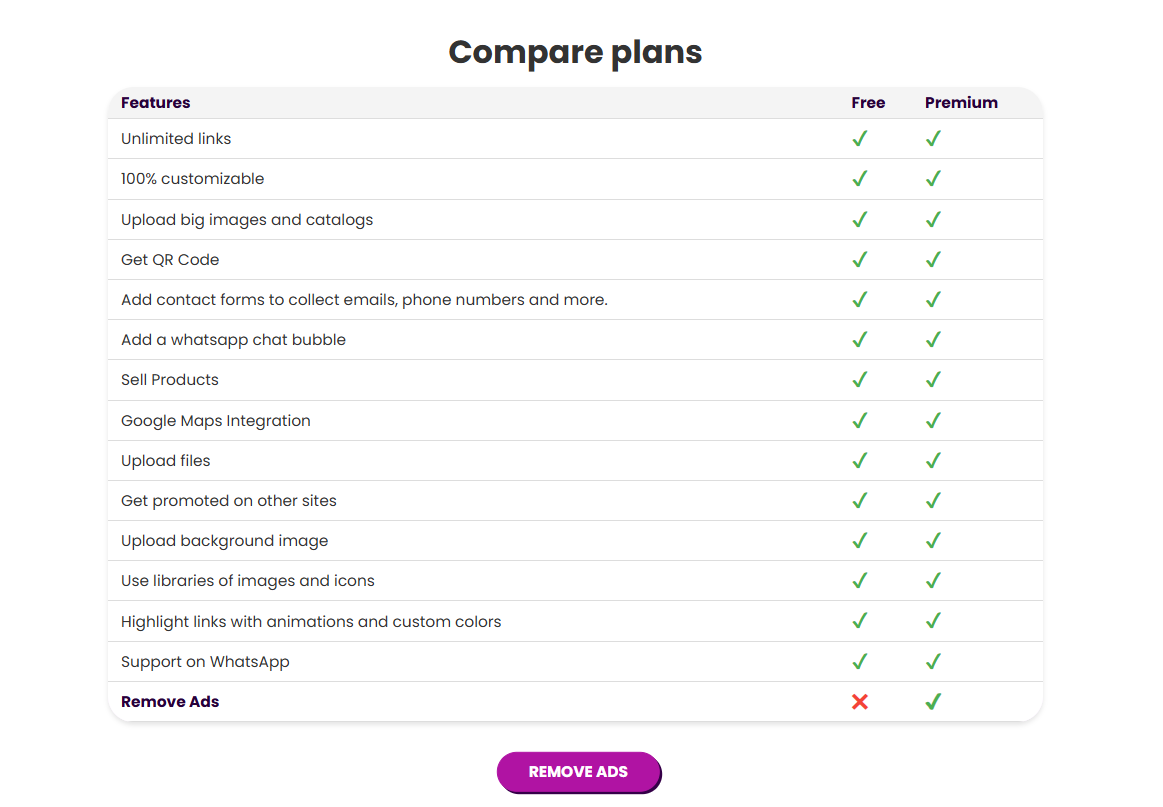Click Free checkmark for Sell Products
Viewport: 1163px width, 807px height.
(x=860, y=380)
